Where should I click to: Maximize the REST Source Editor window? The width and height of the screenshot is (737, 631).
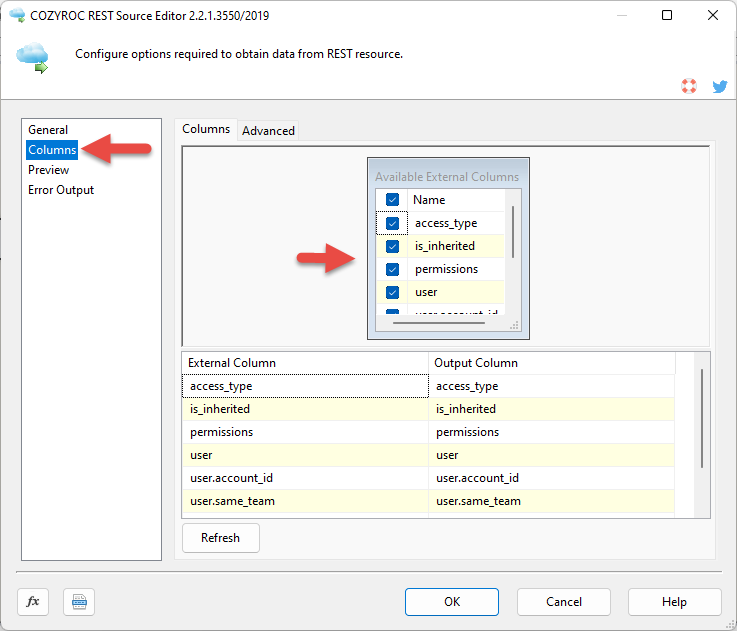point(666,16)
